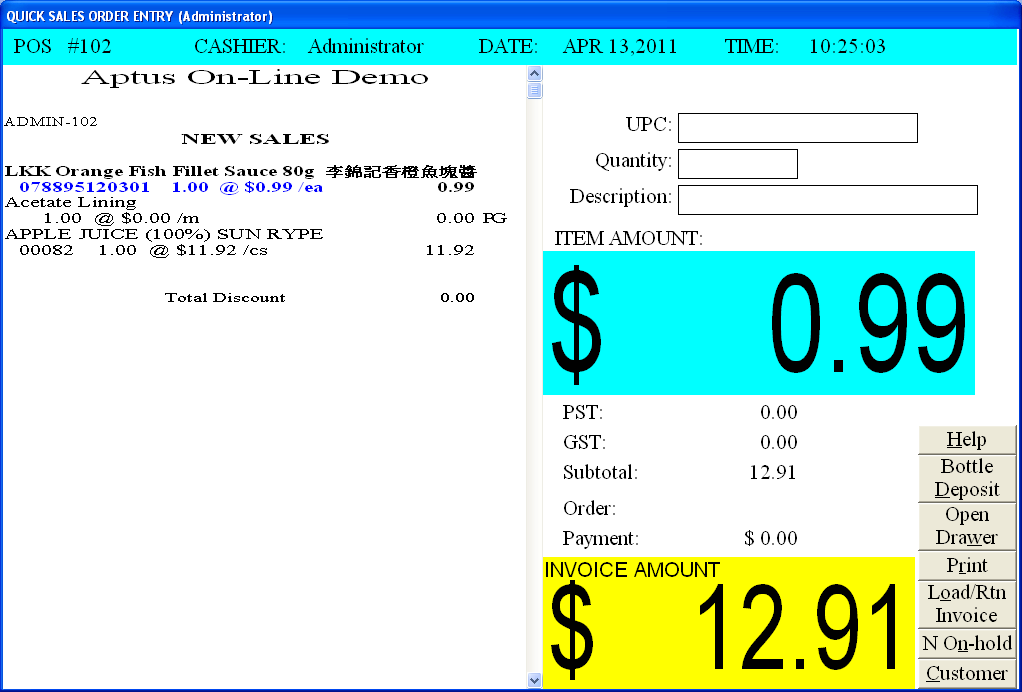The width and height of the screenshot is (1022, 692).
Task: Click the N On-hold button
Action: (x=966, y=644)
